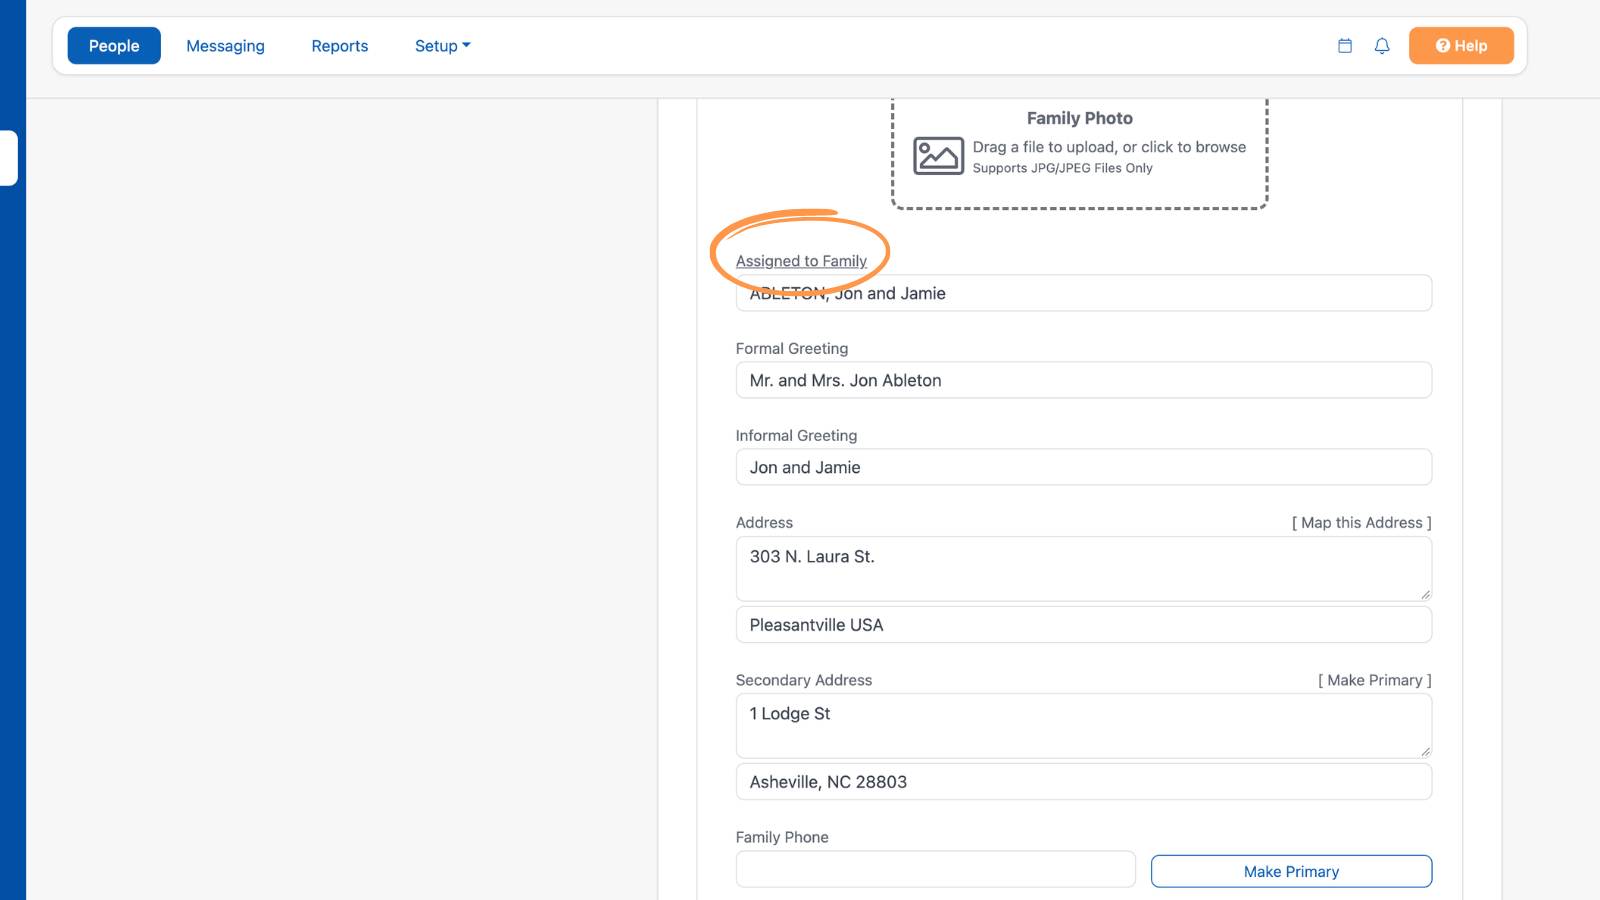Open the Reports section
This screenshot has height=900, width=1600.
340,46
